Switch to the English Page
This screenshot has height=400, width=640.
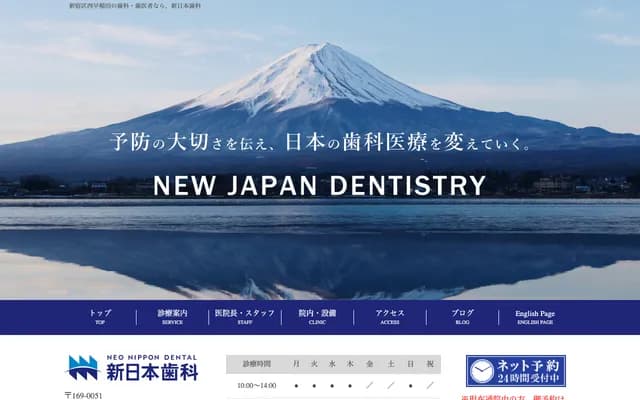click(x=535, y=317)
